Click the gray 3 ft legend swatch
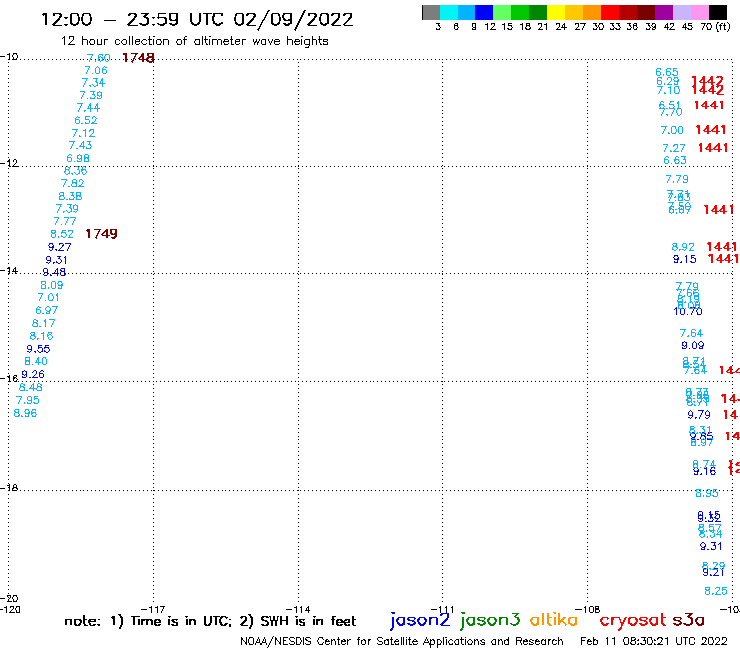Viewport: 740px width, 650px height. coord(431,12)
